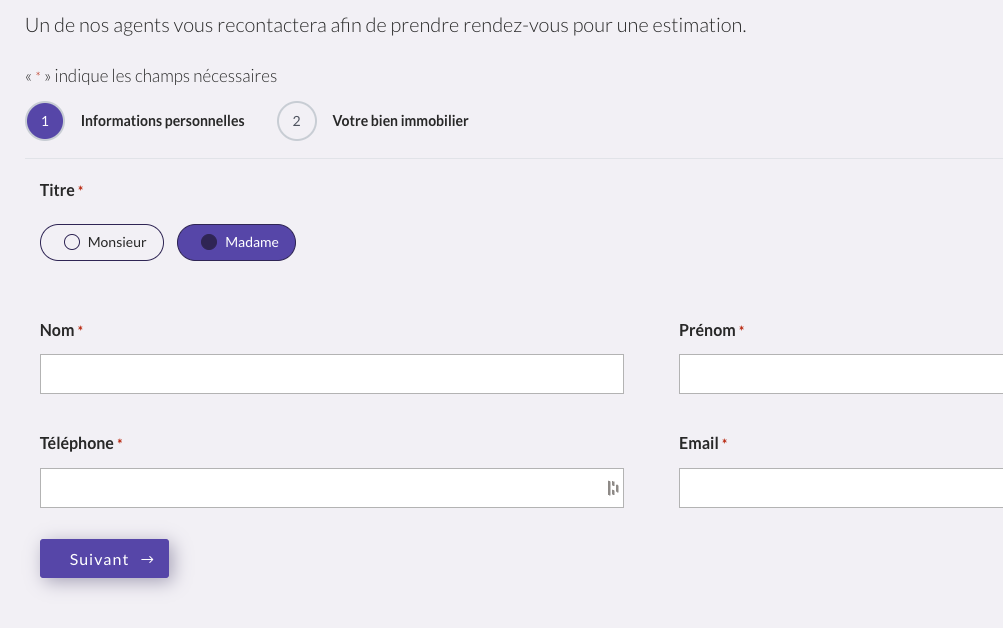Go to Votre bien immobilier step
Screen dimensions: 1003x628
coord(400,121)
